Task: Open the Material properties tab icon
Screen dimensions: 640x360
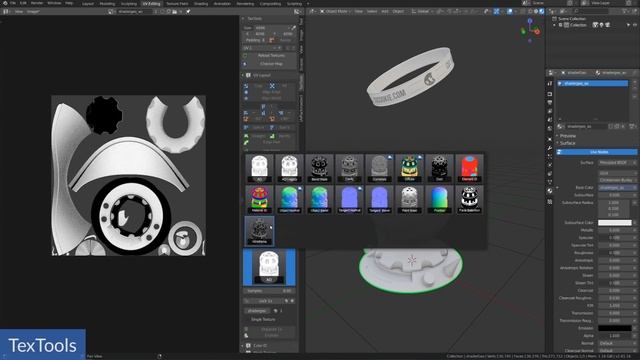Action: tap(550, 191)
